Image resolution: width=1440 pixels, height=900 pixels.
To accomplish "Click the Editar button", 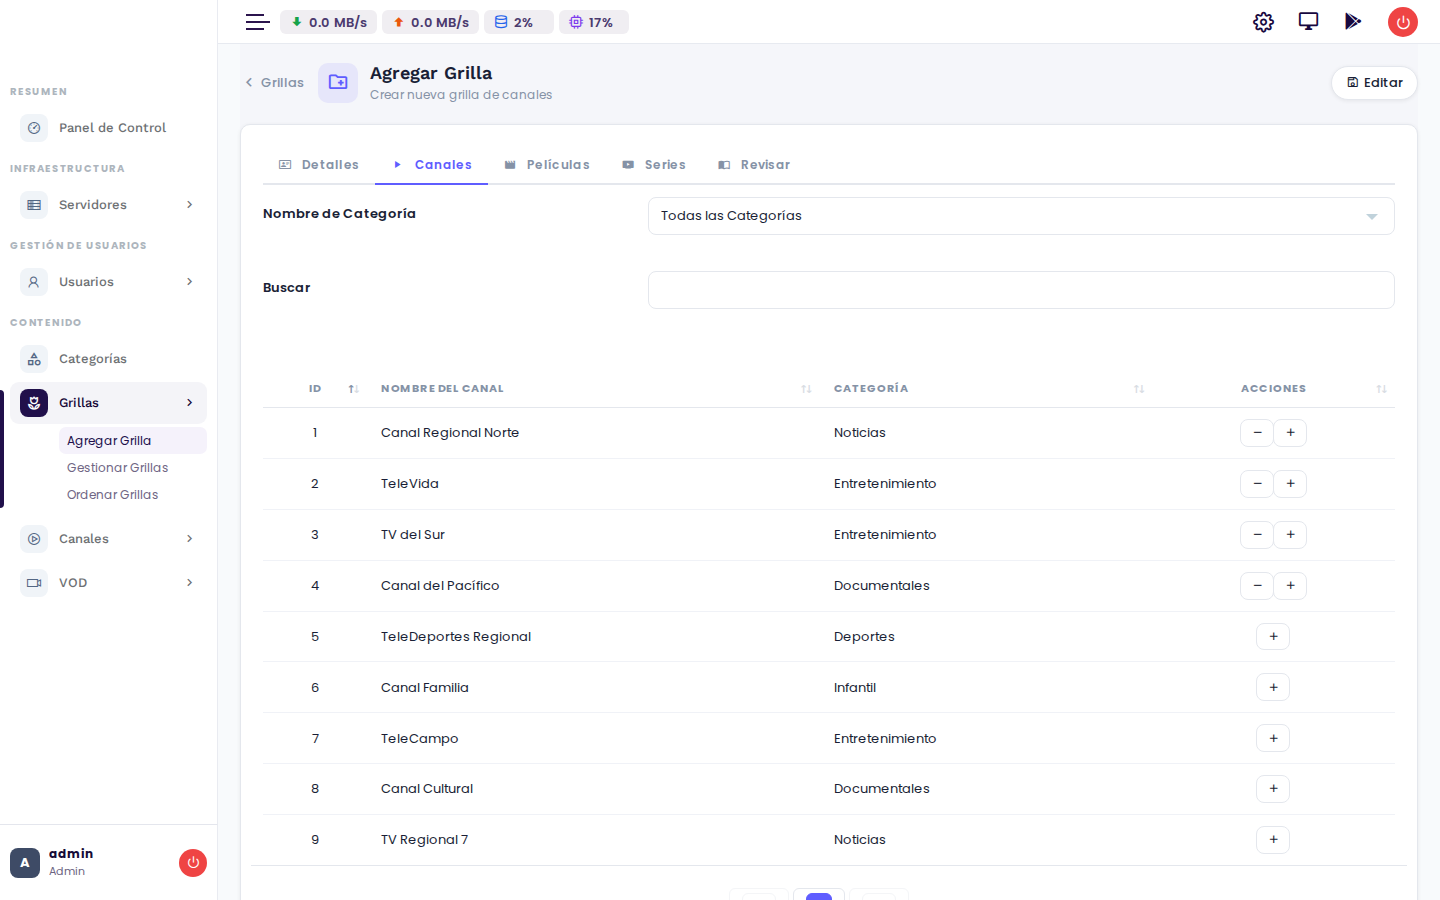I will pos(1374,83).
